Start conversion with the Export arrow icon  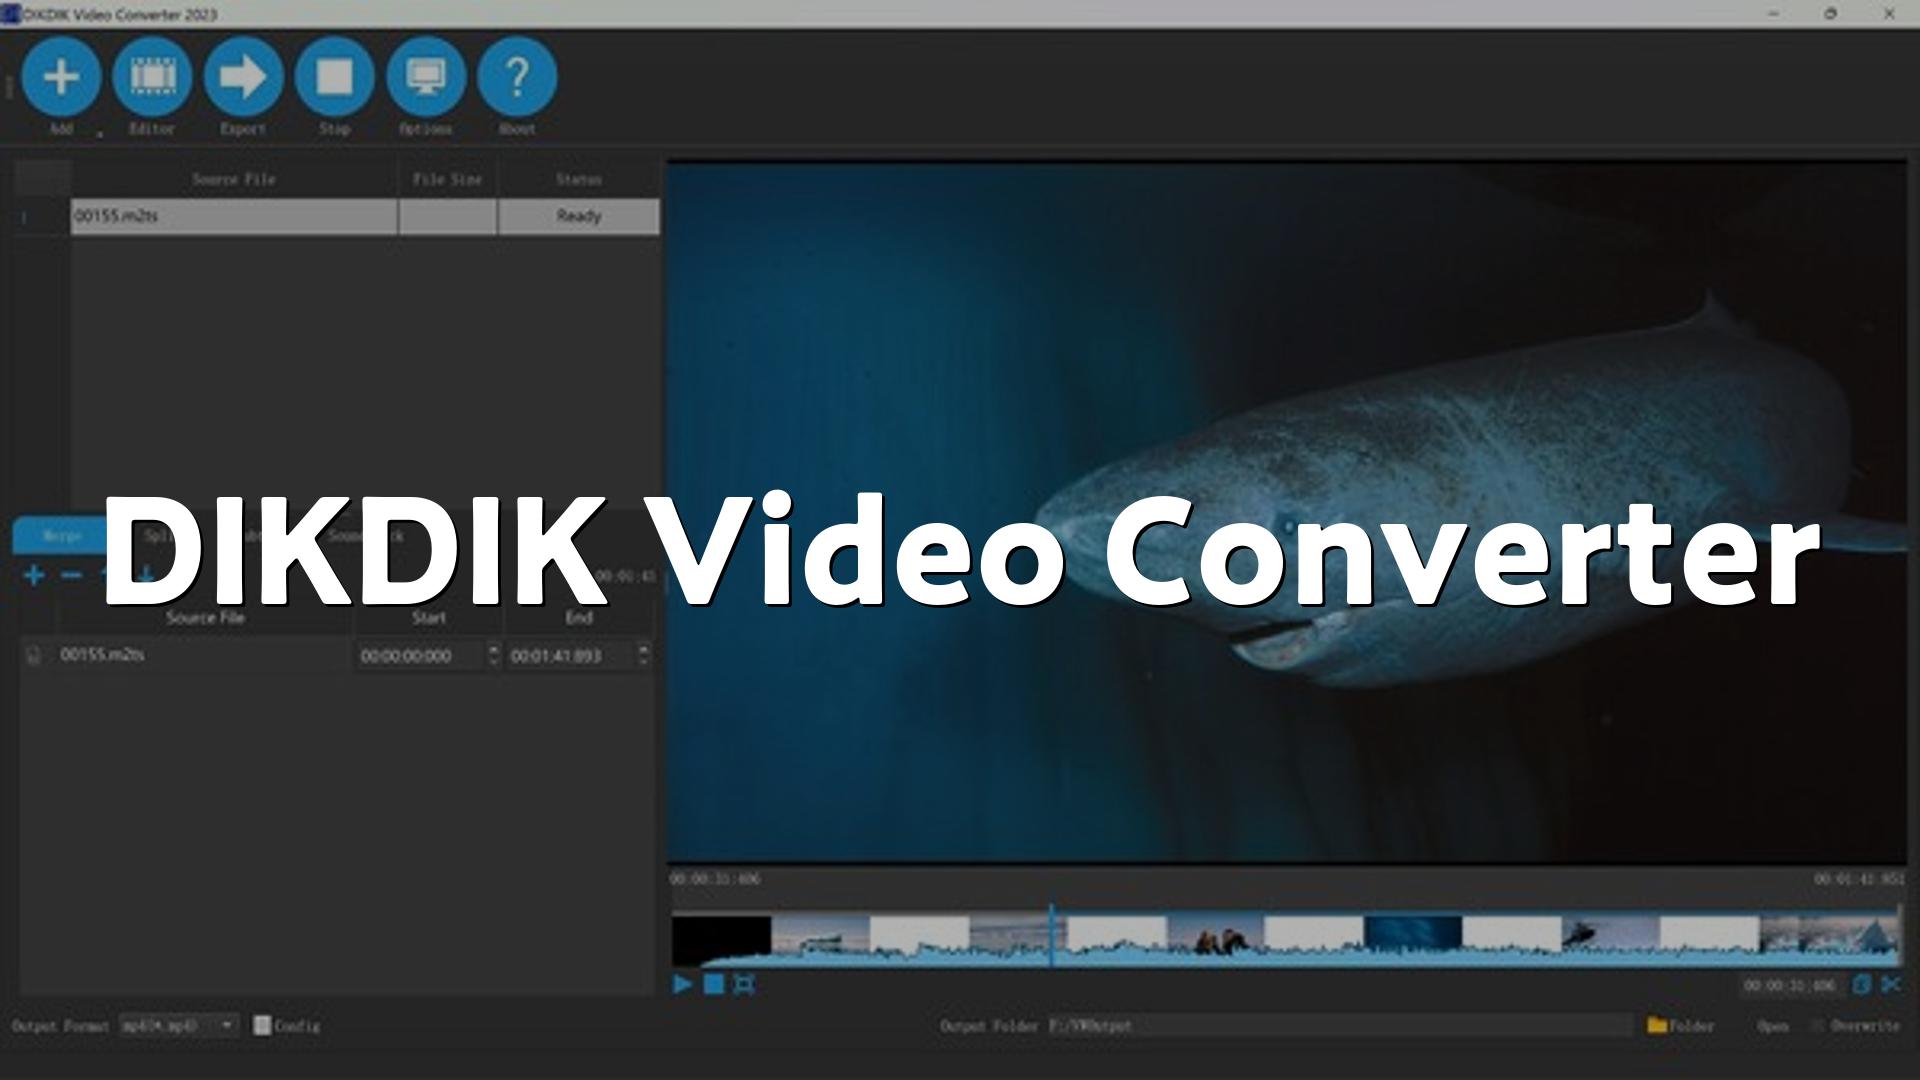pos(243,77)
